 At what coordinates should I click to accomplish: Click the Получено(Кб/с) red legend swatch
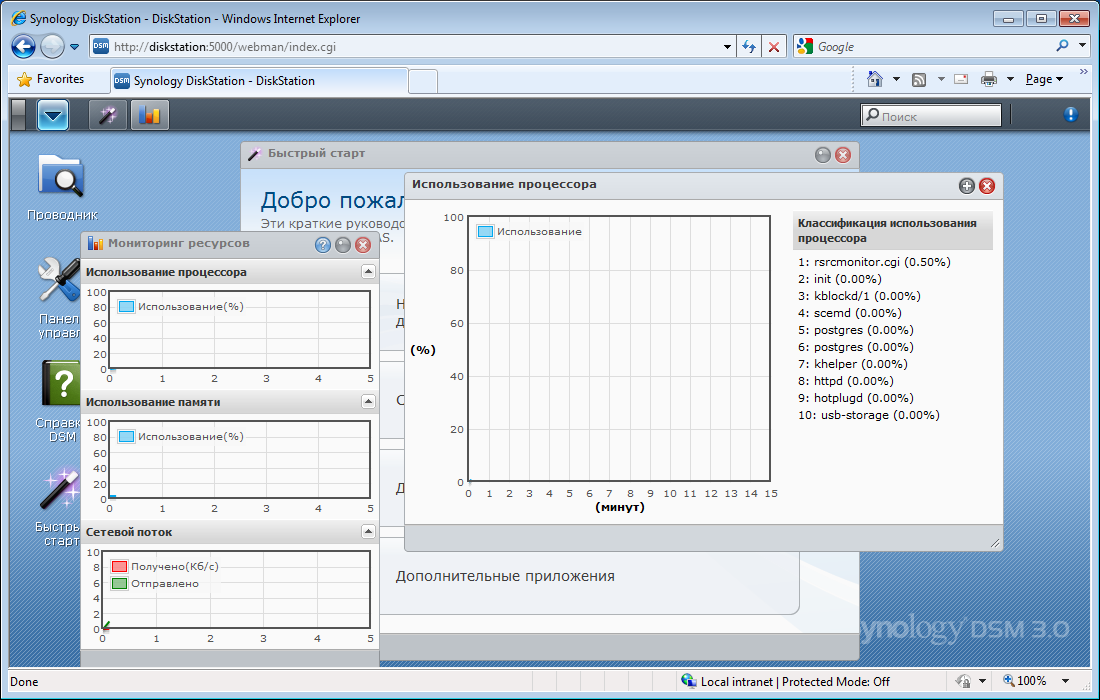click(119, 567)
